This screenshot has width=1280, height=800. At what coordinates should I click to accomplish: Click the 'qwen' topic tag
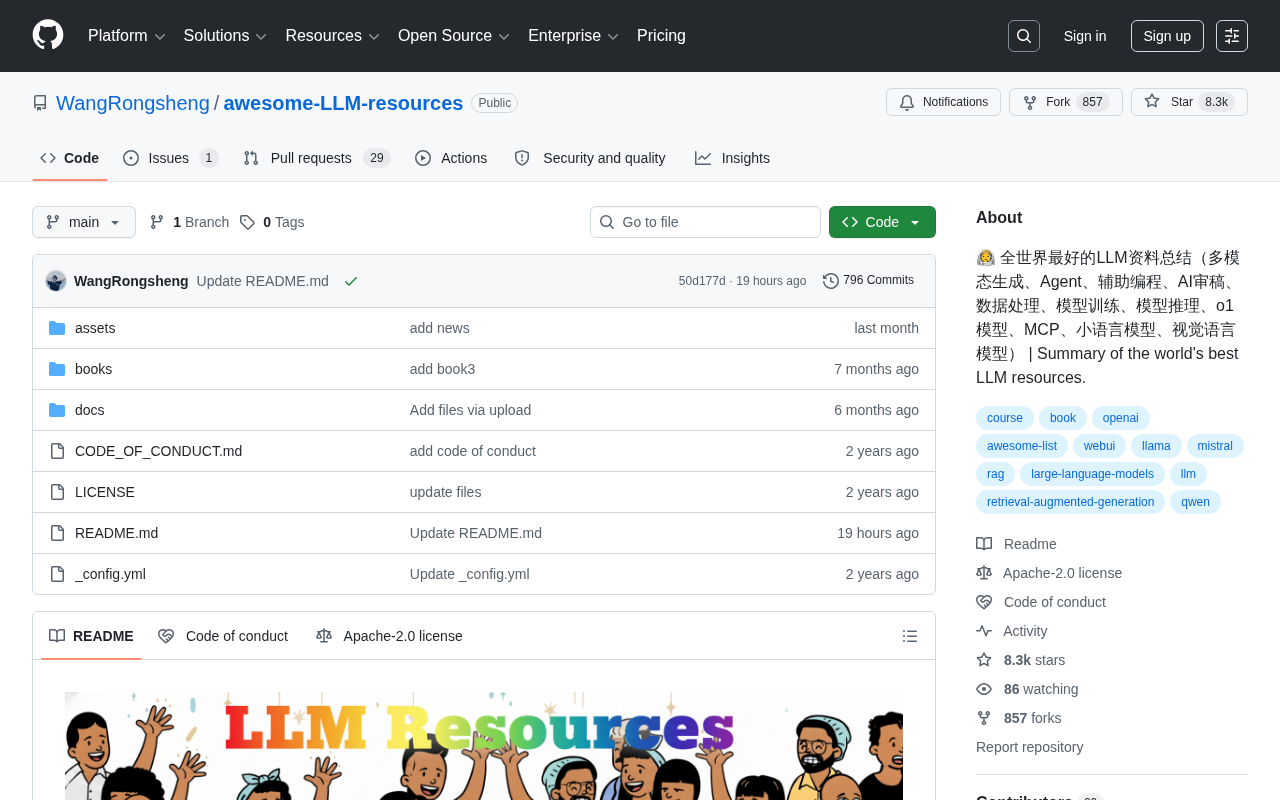tap(1195, 502)
